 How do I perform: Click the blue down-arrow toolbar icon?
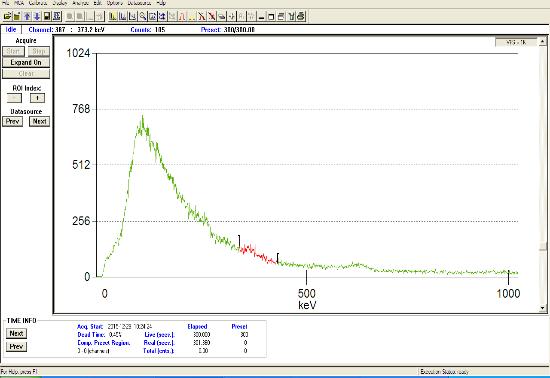coord(37,16)
